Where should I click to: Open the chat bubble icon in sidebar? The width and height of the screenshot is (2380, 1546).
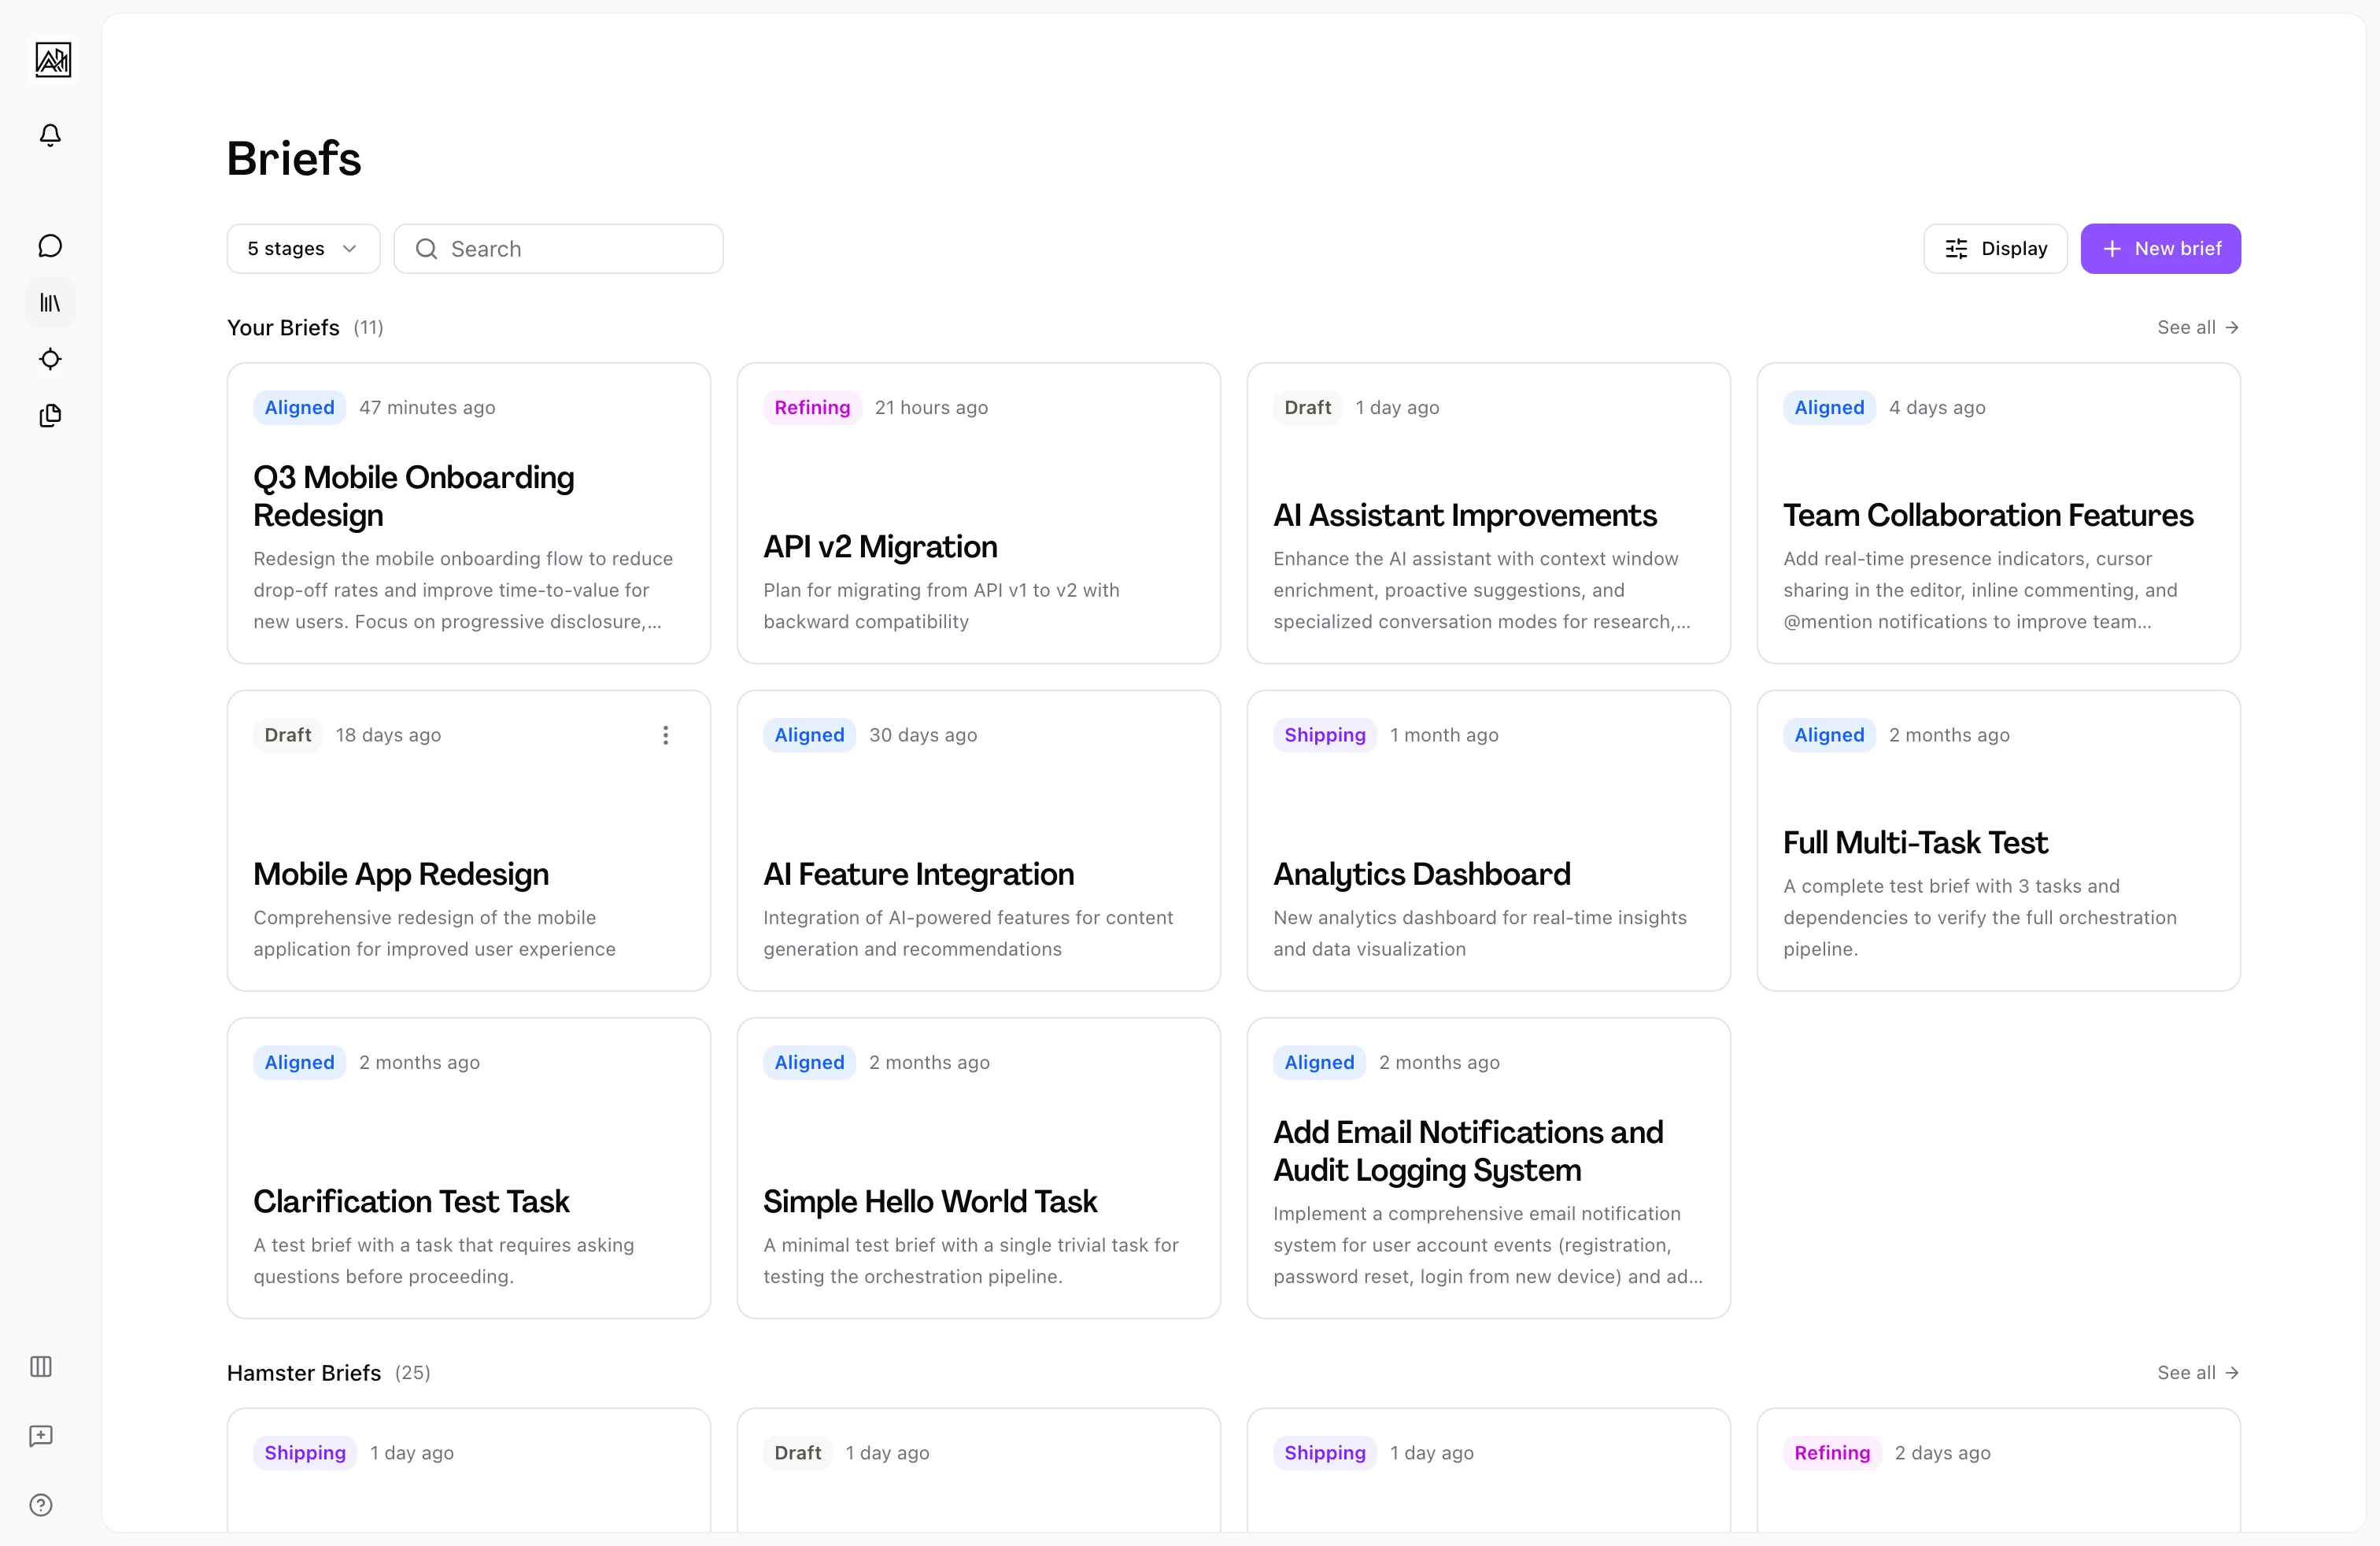tap(50, 246)
